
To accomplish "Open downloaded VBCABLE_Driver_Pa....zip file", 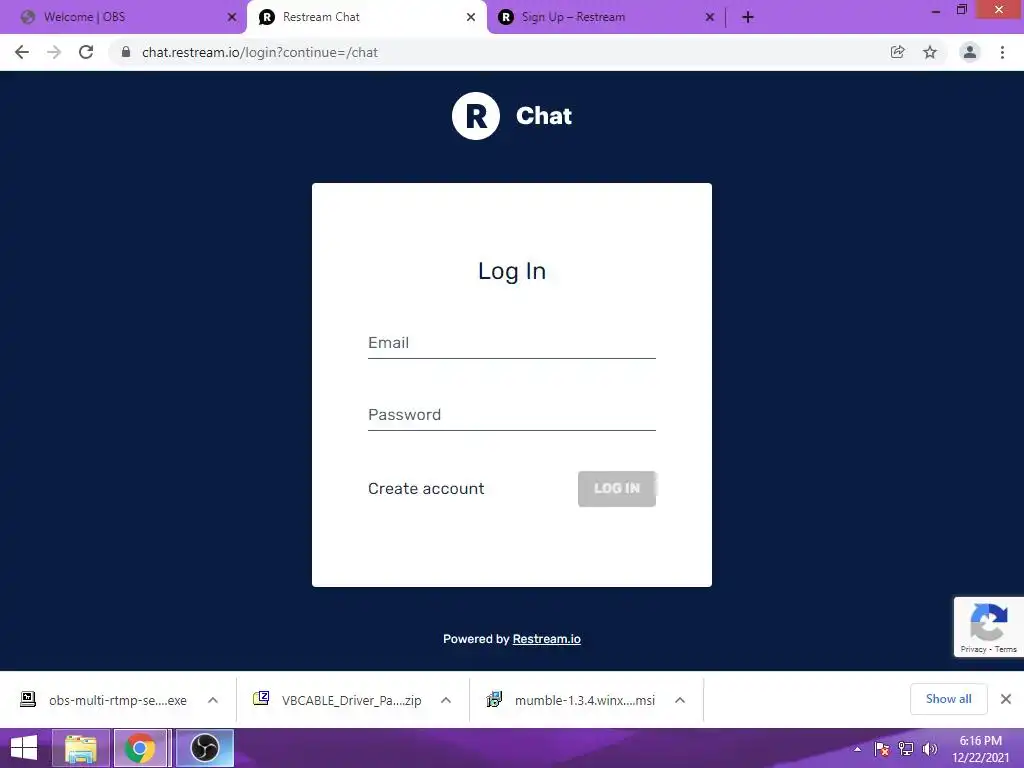I will click(338, 700).
